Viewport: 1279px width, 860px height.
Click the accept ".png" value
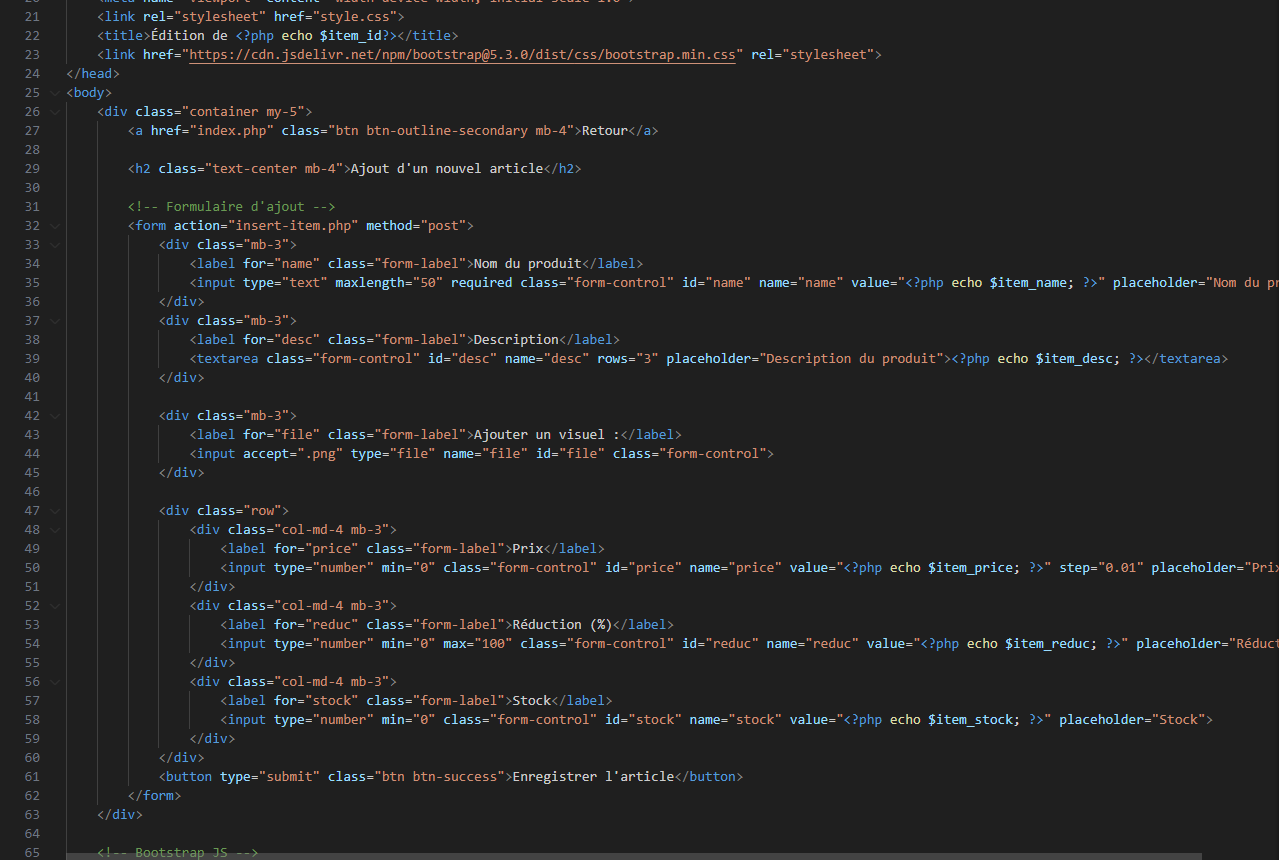click(x=320, y=454)
